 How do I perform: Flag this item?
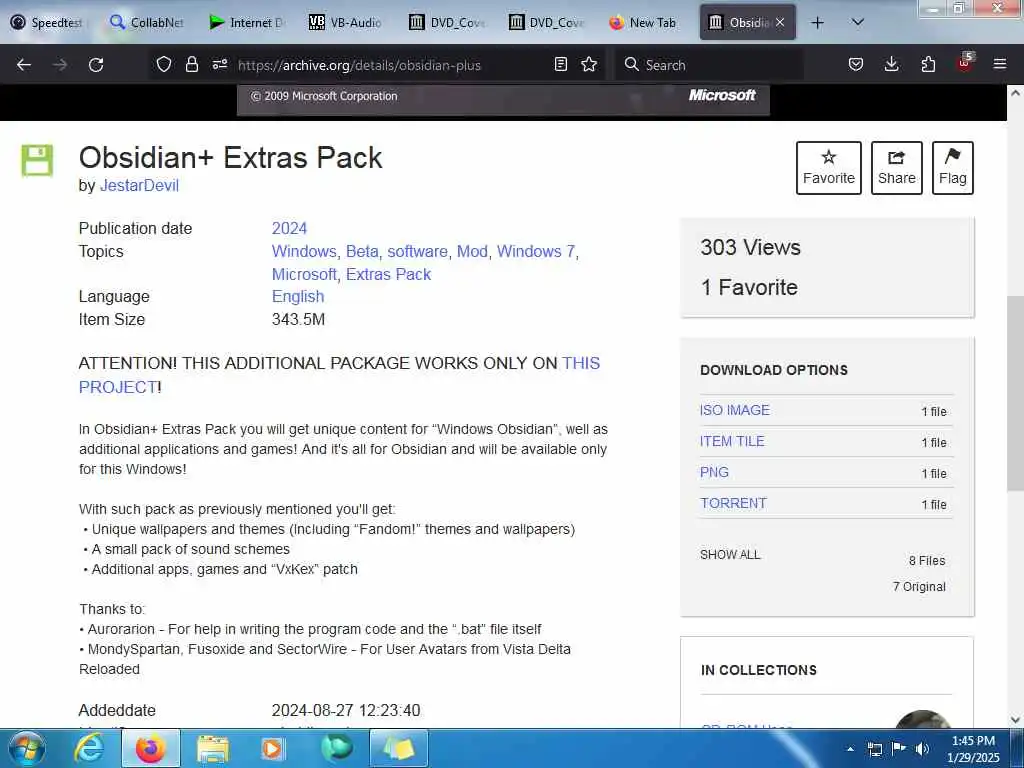pos(952,168)
